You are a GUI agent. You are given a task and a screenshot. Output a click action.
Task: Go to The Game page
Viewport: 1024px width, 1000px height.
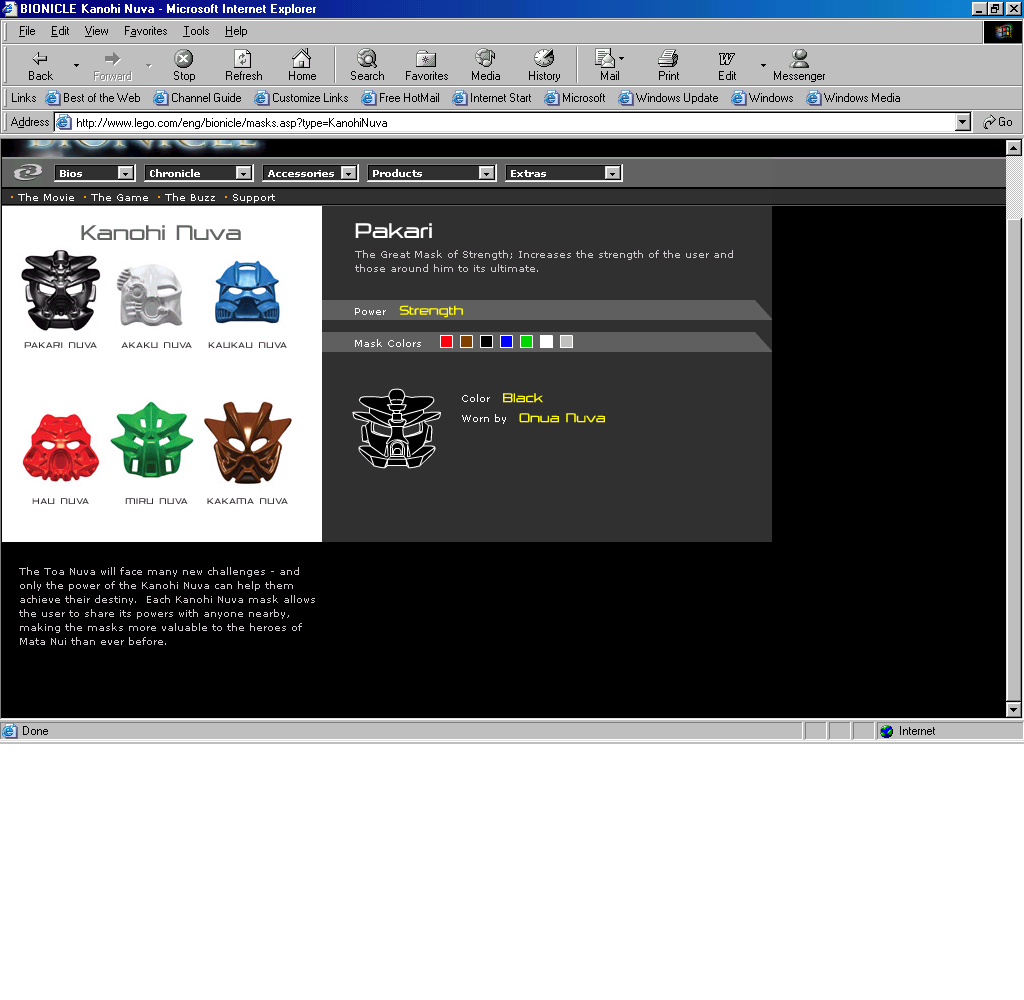[x=120, y=197]
